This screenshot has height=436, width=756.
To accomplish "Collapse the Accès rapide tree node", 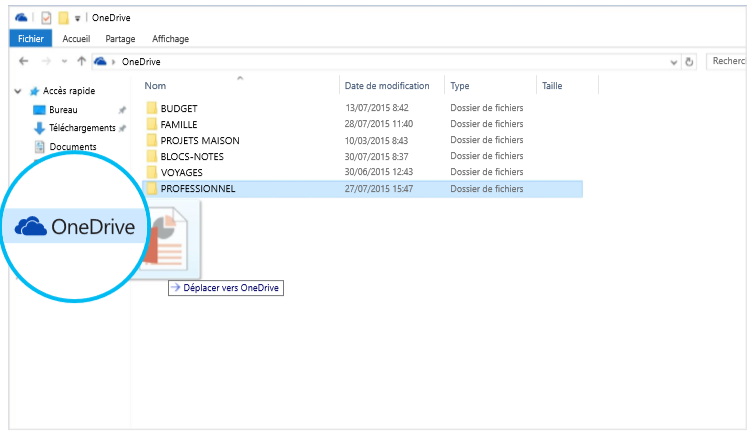I will coord(18,91).
